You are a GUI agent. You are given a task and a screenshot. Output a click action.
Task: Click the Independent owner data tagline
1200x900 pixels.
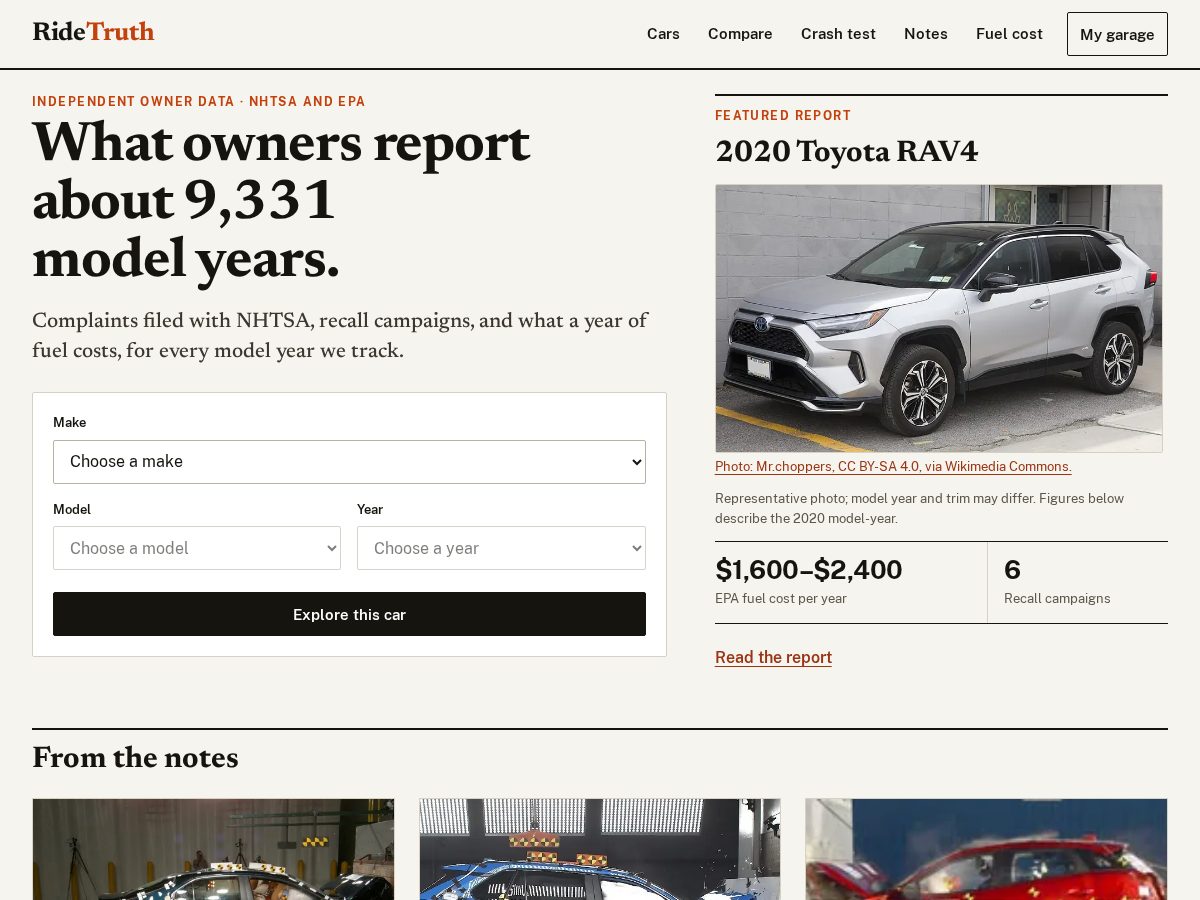click(x=199, y=102)
